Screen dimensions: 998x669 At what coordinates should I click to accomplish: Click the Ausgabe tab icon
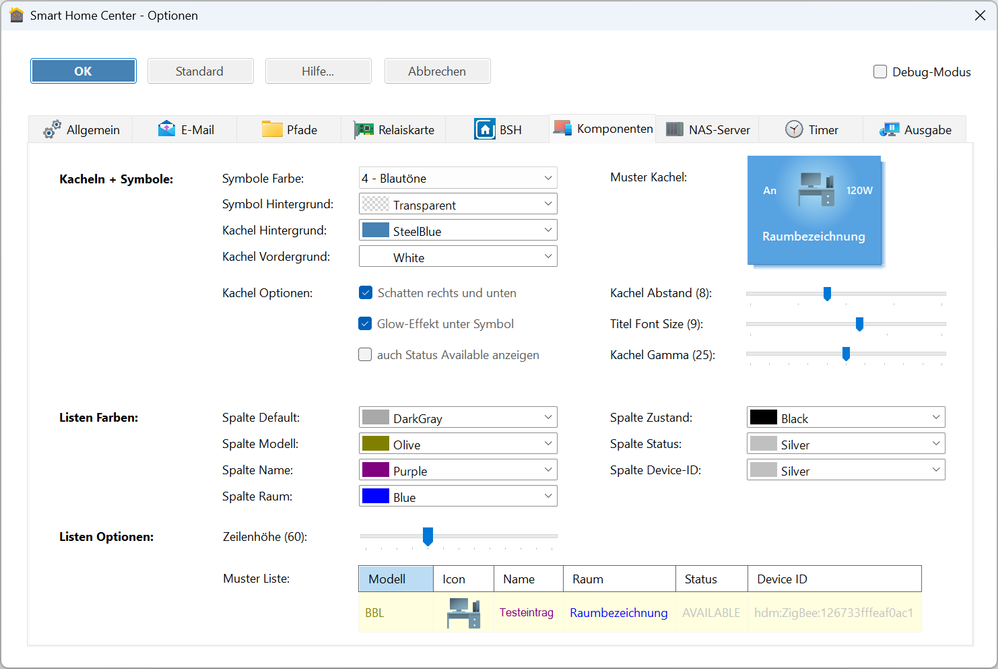[888, 129]
